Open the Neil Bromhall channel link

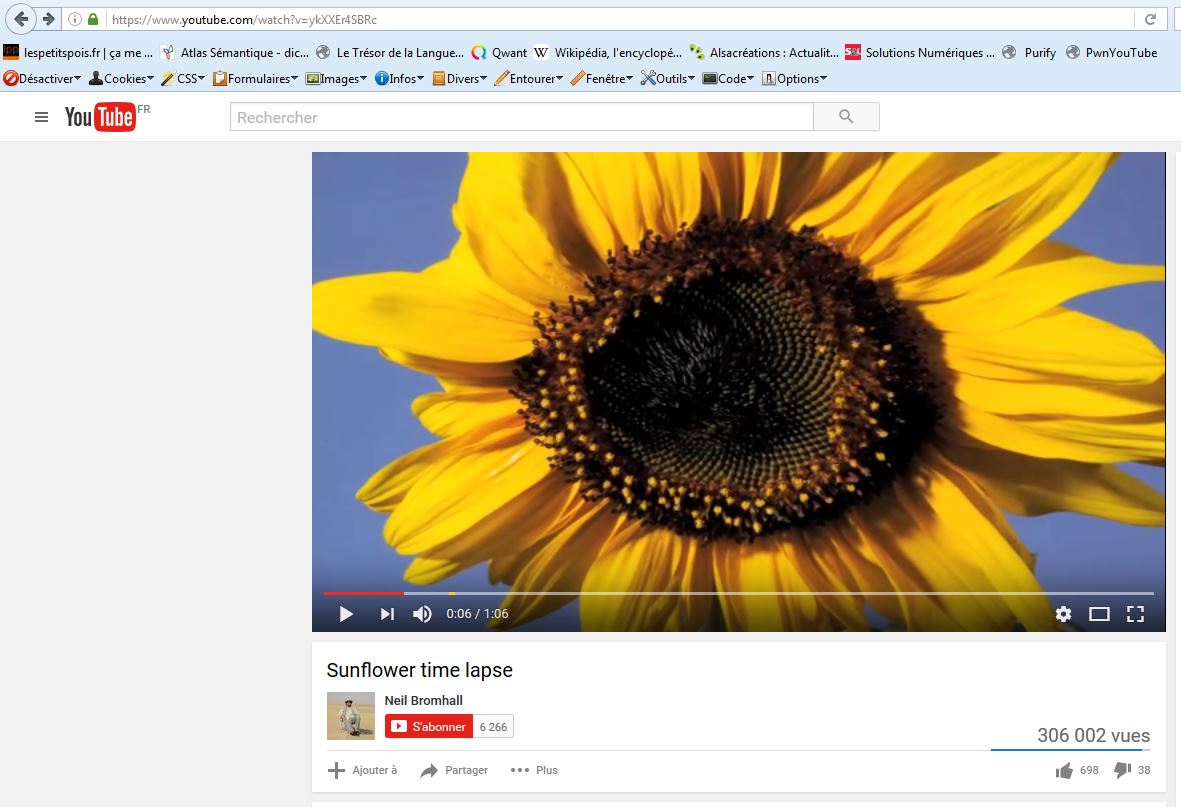point(423,701)
